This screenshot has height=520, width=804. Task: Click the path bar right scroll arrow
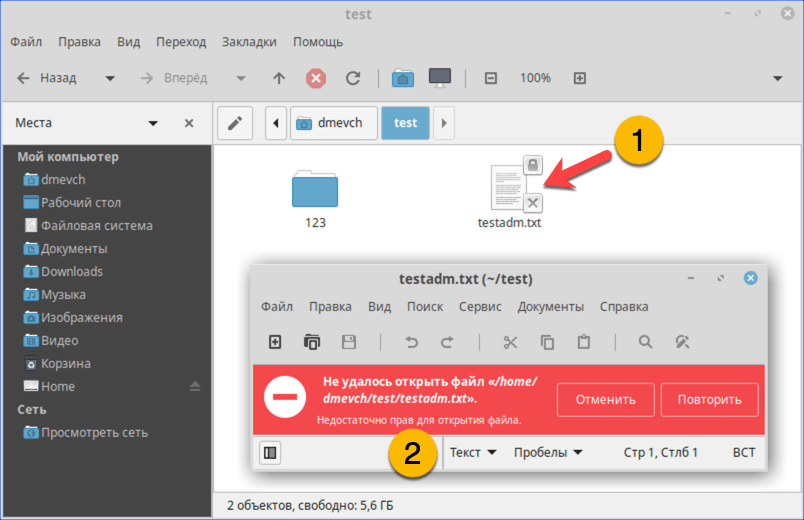(x=444, y=123)
